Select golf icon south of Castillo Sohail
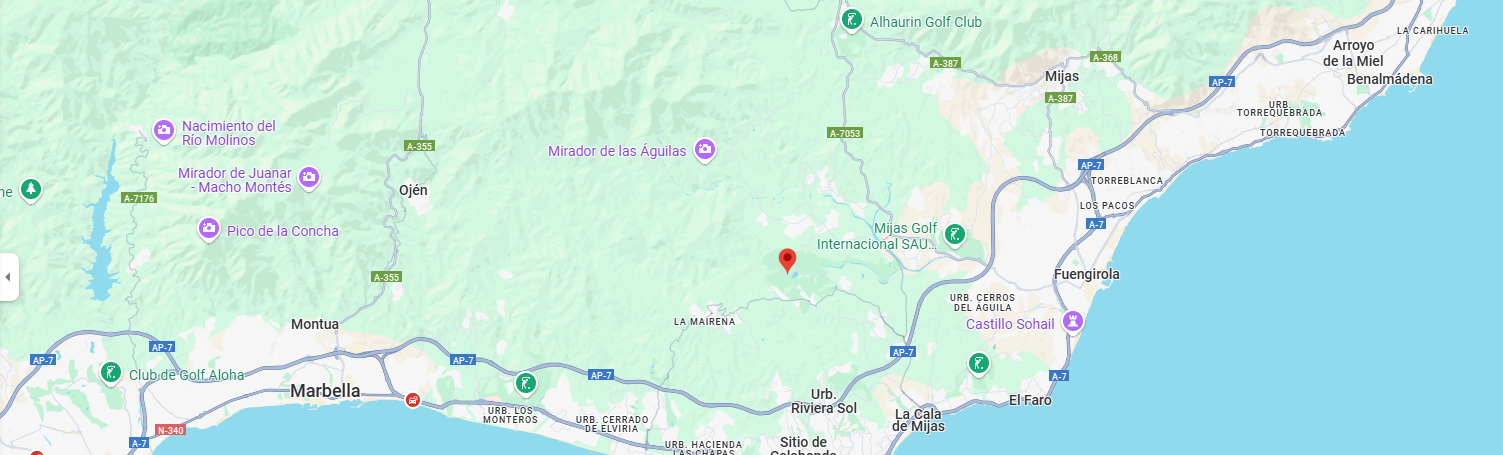The height and width of the screenshot is (455, 1503). 979,364
